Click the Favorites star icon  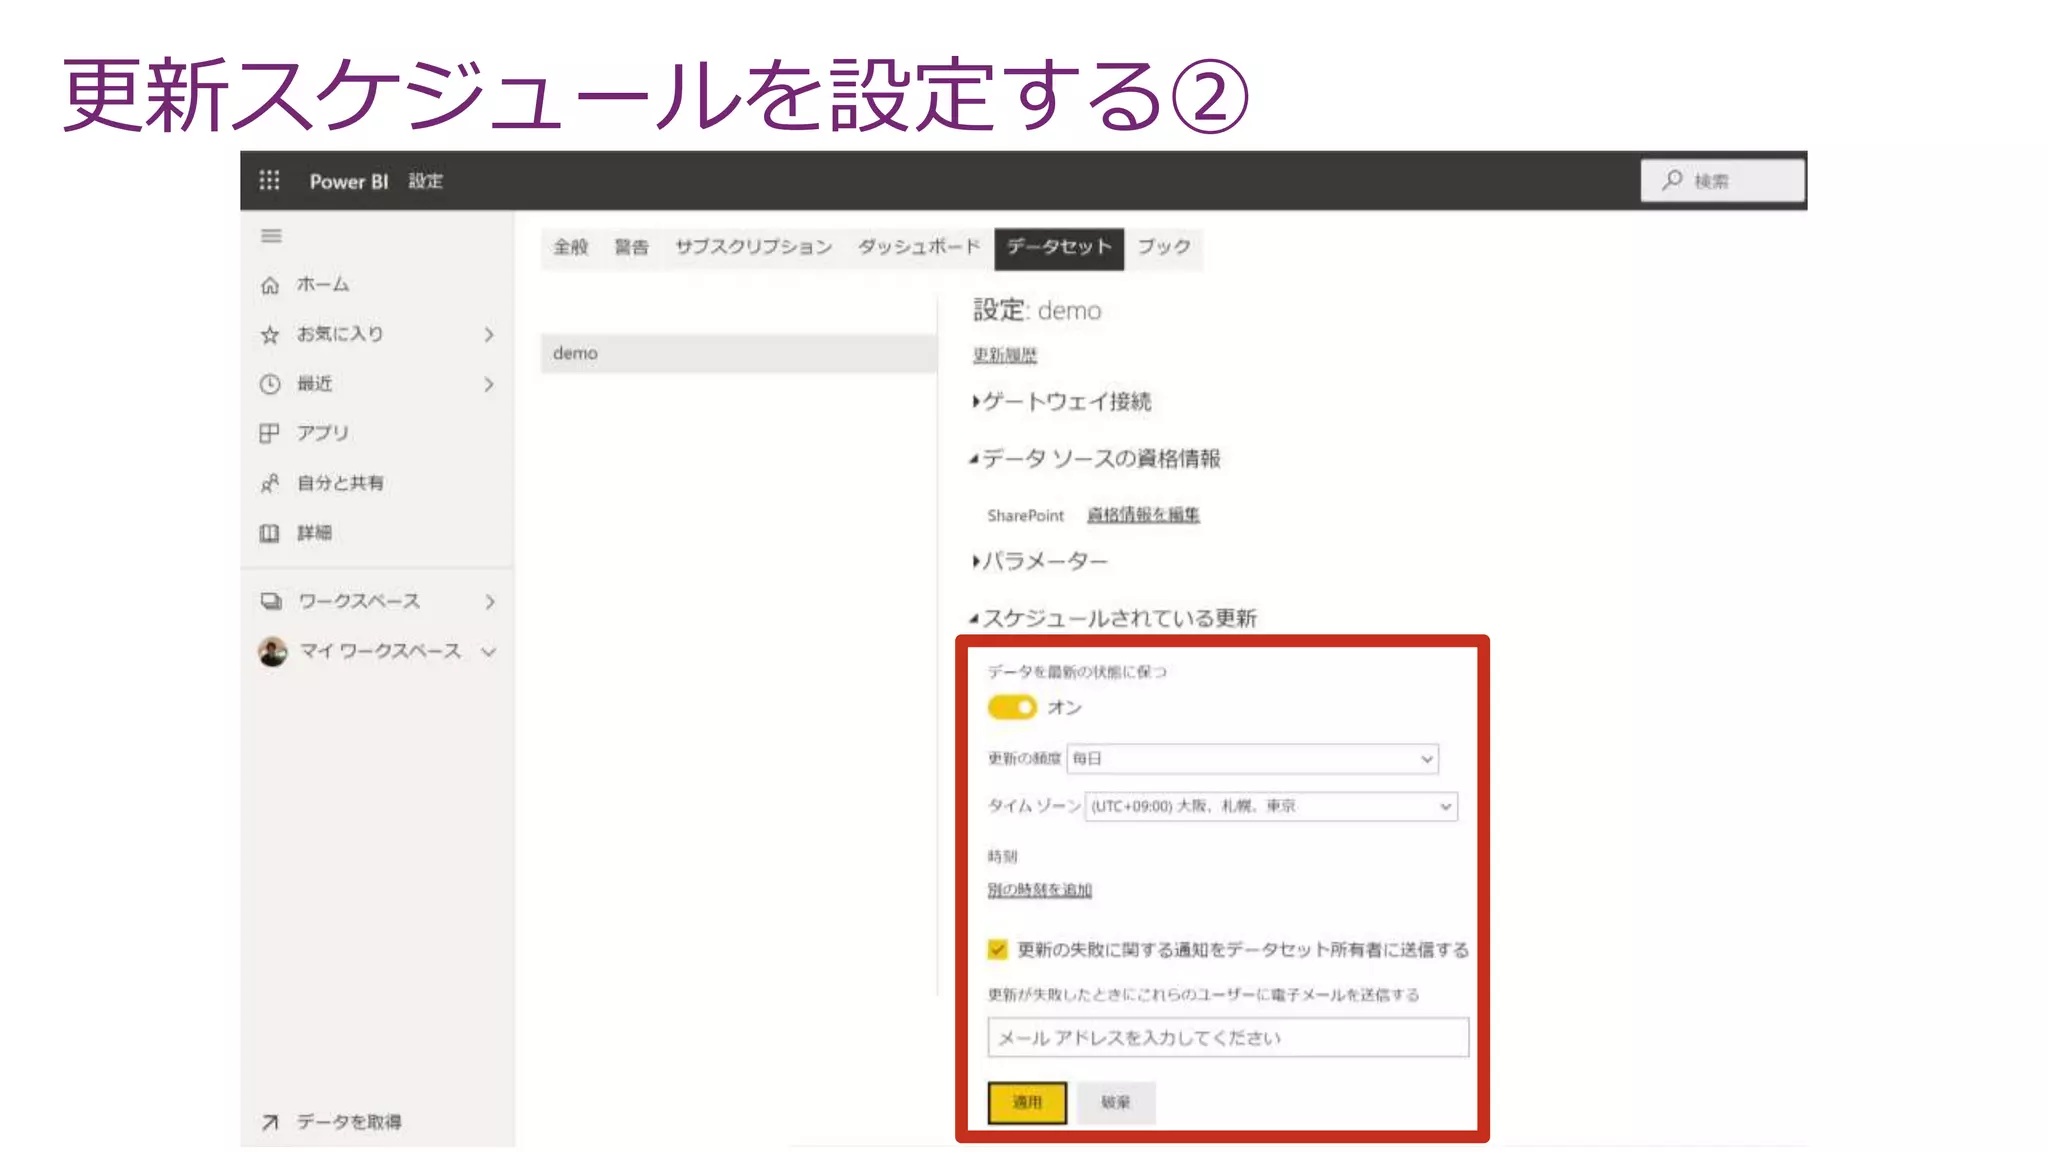(x=270, y=335)
